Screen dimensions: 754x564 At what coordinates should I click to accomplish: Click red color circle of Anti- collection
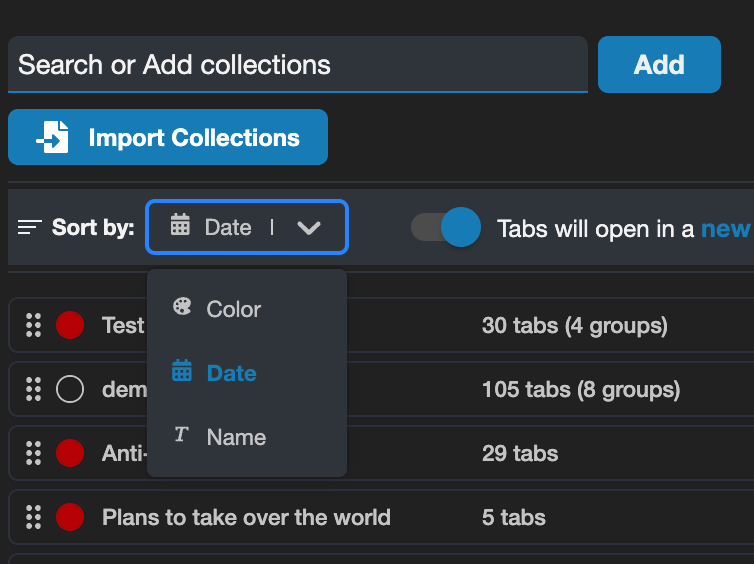pyautogui.click(x=70, y=453)
